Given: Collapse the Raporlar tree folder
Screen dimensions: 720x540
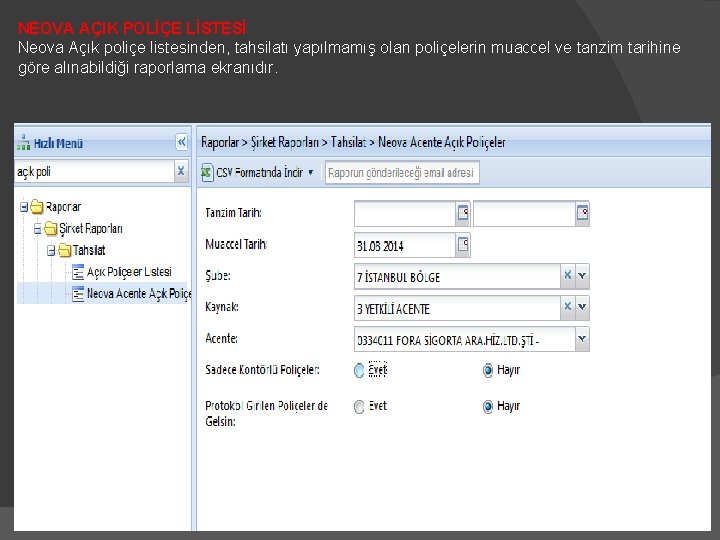Looking at the screenshot, I should coord(24,207).
